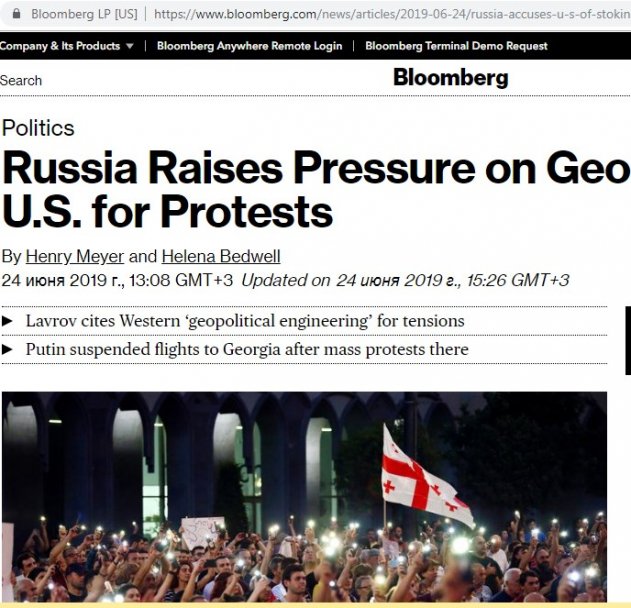Click the Bloomberg logo

coord(450,78)
